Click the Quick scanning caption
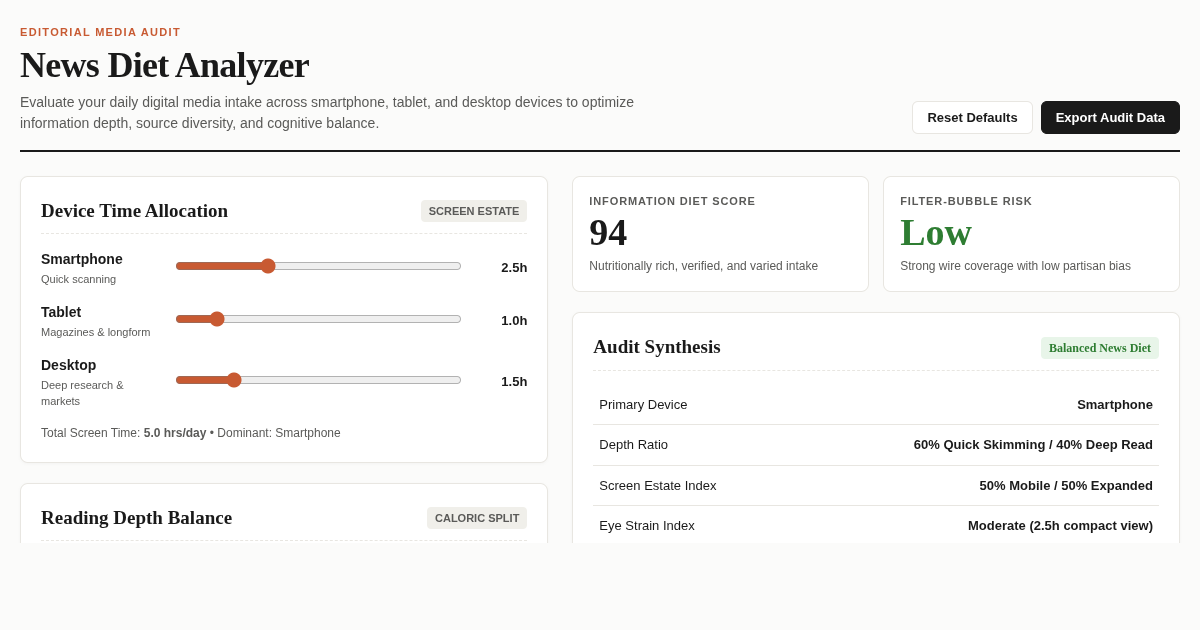Image resolution: width=1200 pixels, height=630 pixels. pyautogui.click(x=79, y=279)
